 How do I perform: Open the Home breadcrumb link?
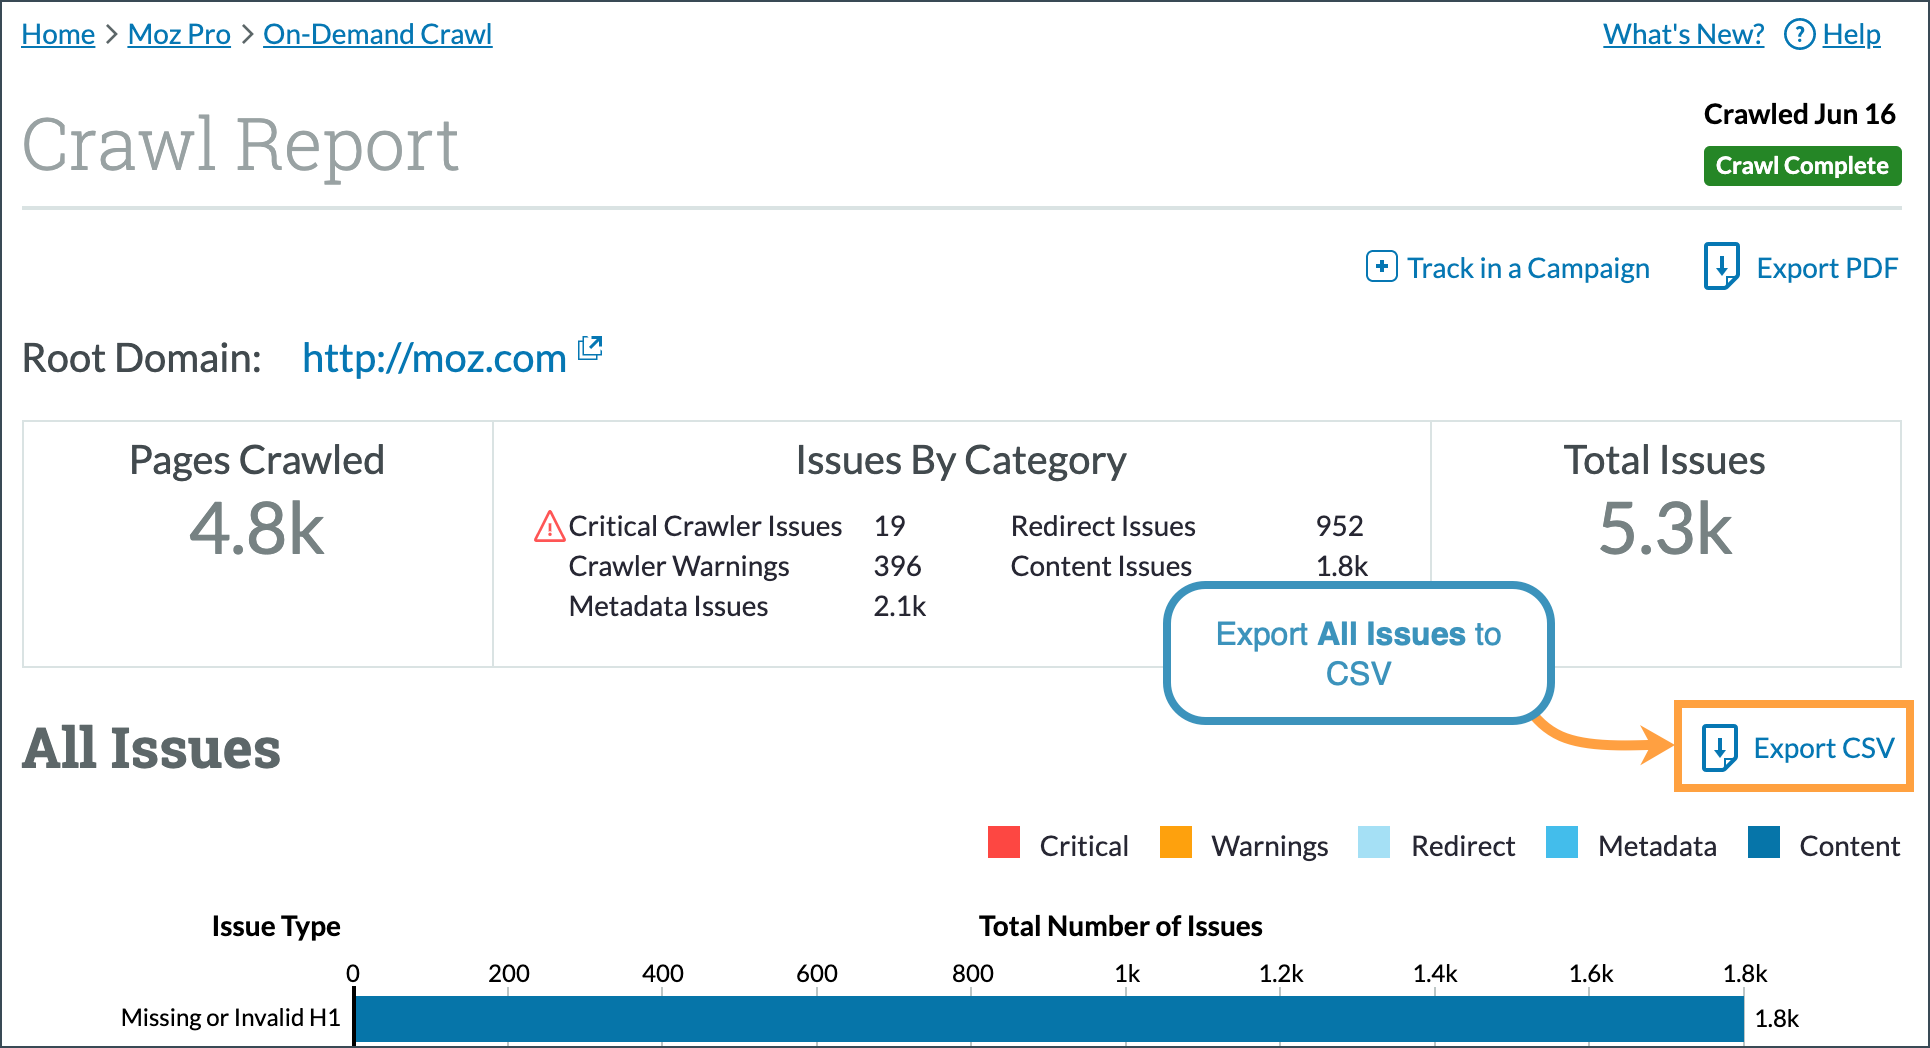(57, 33)
